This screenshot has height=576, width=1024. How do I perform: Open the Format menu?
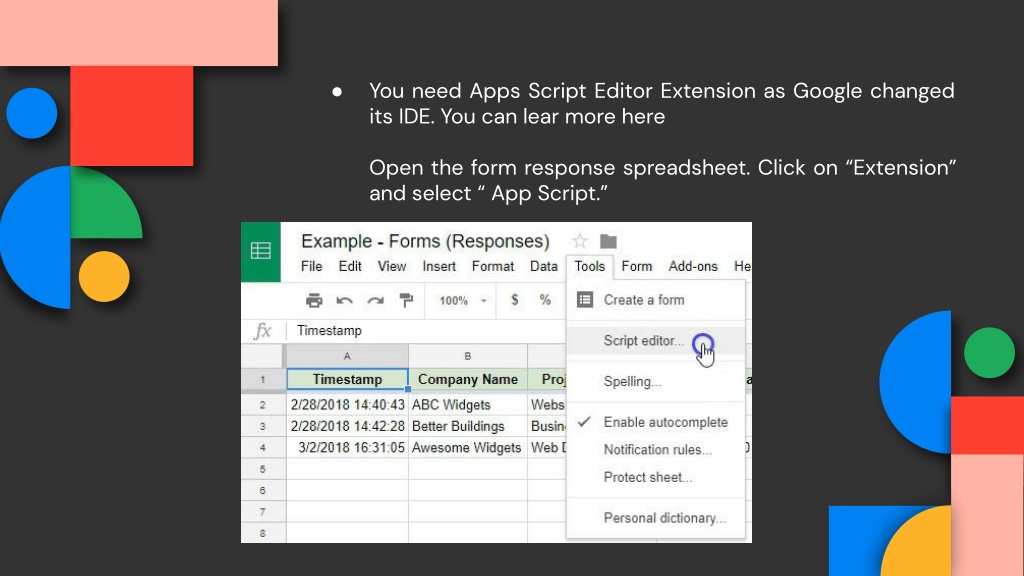(493, 266)
